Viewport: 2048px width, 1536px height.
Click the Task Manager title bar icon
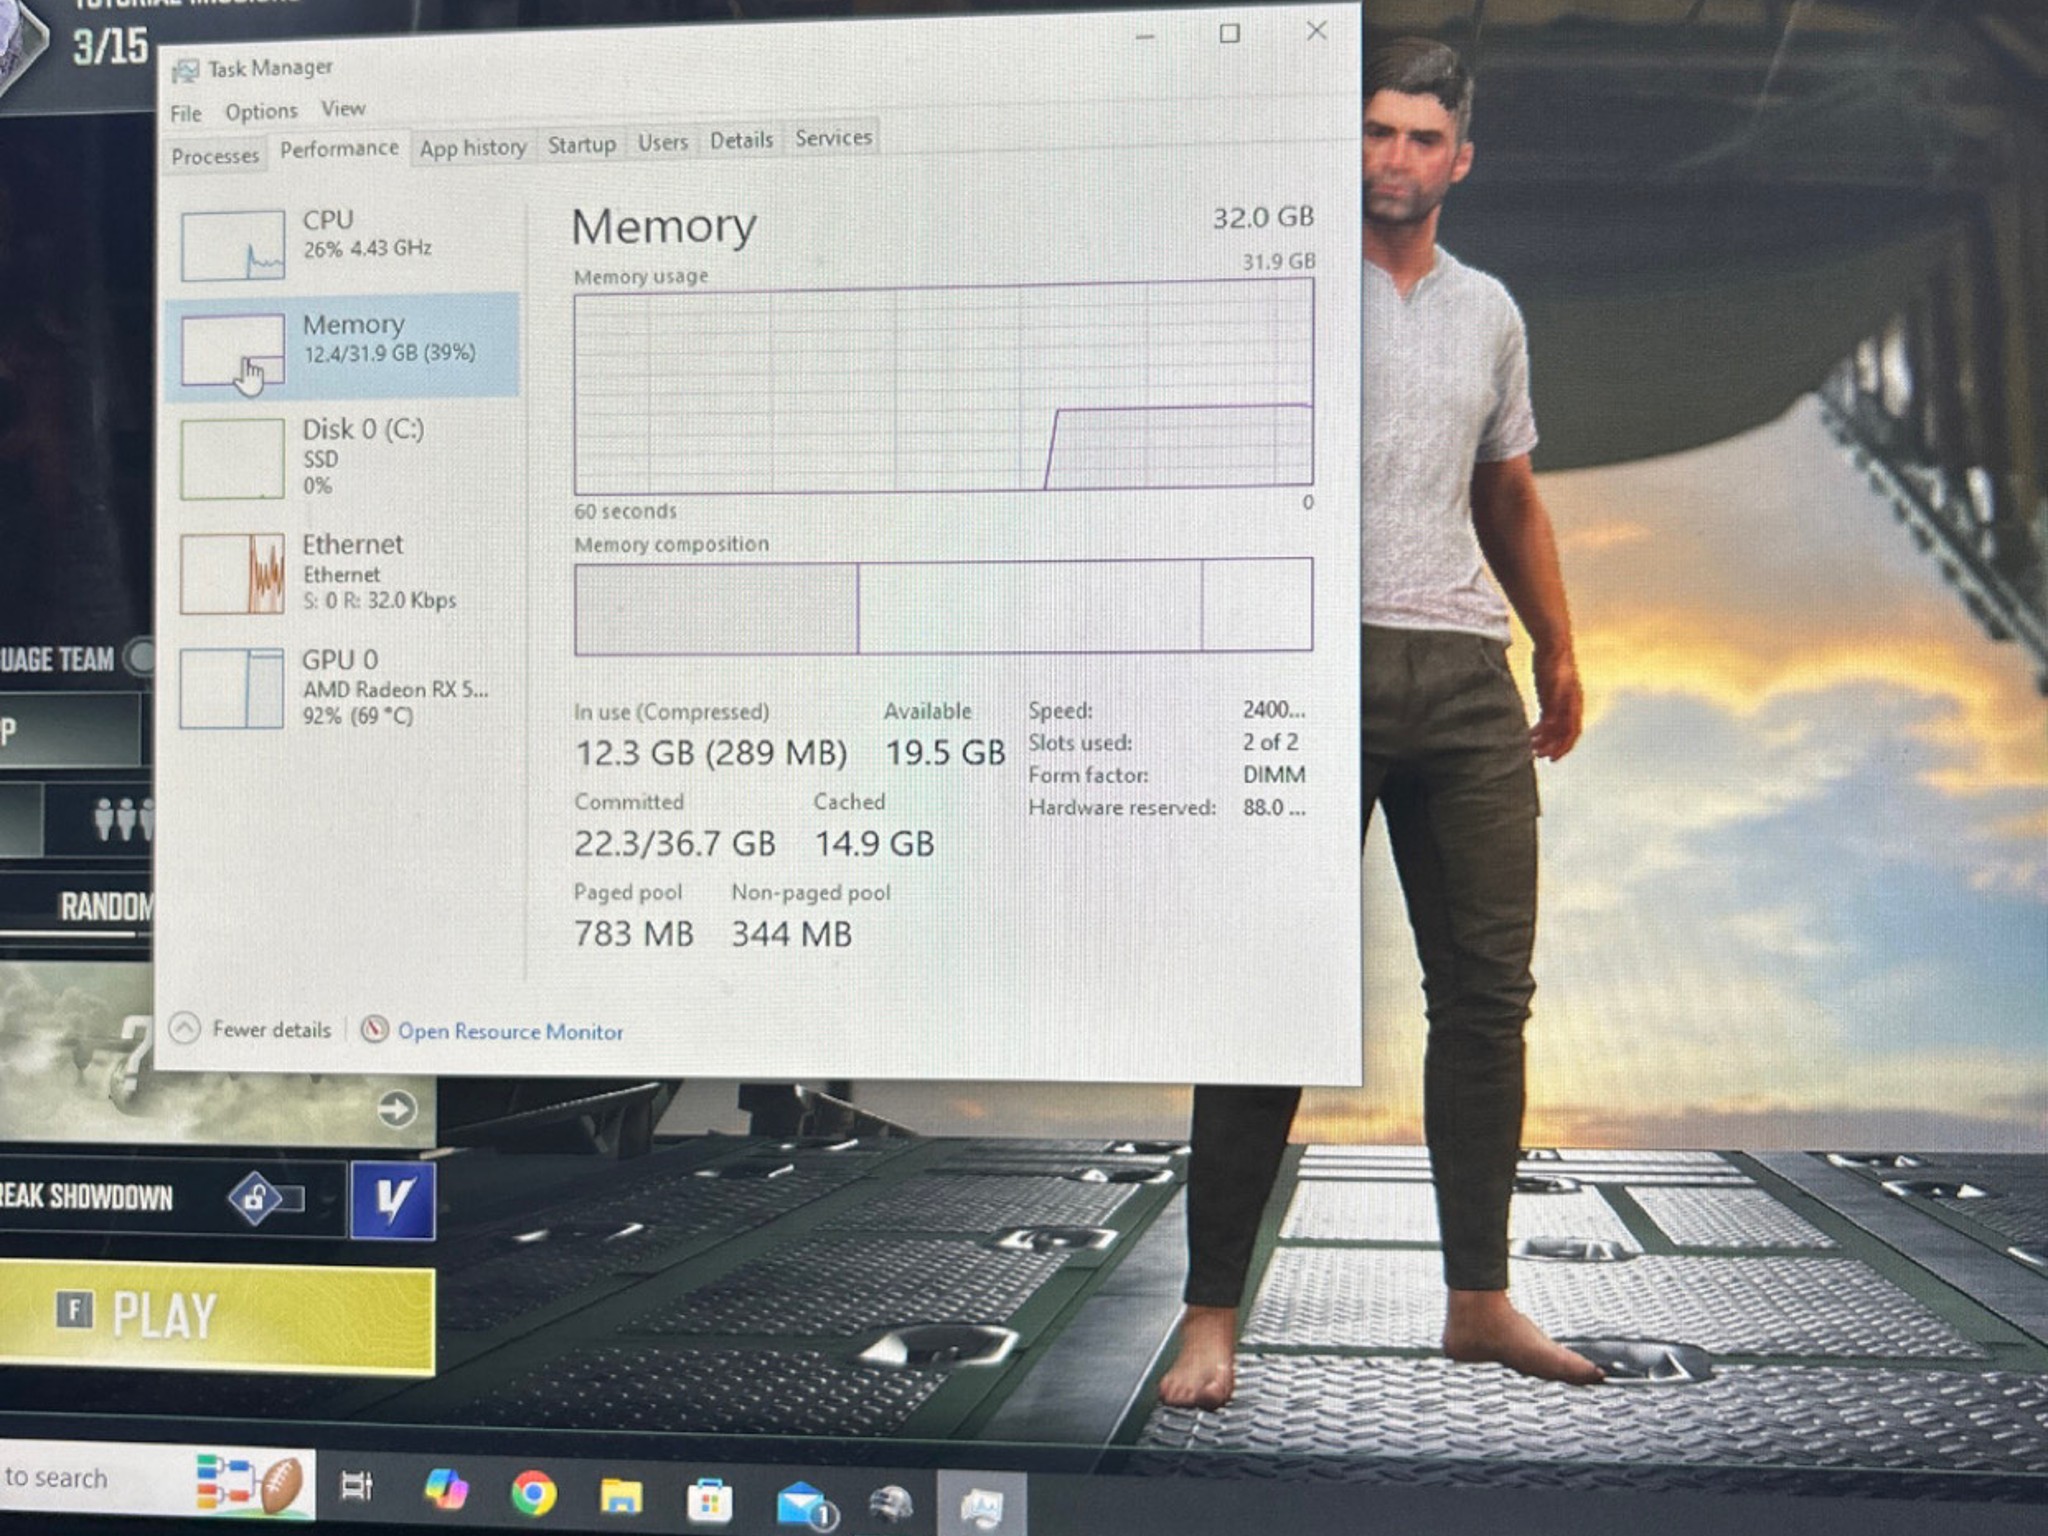tap(185, 71)
